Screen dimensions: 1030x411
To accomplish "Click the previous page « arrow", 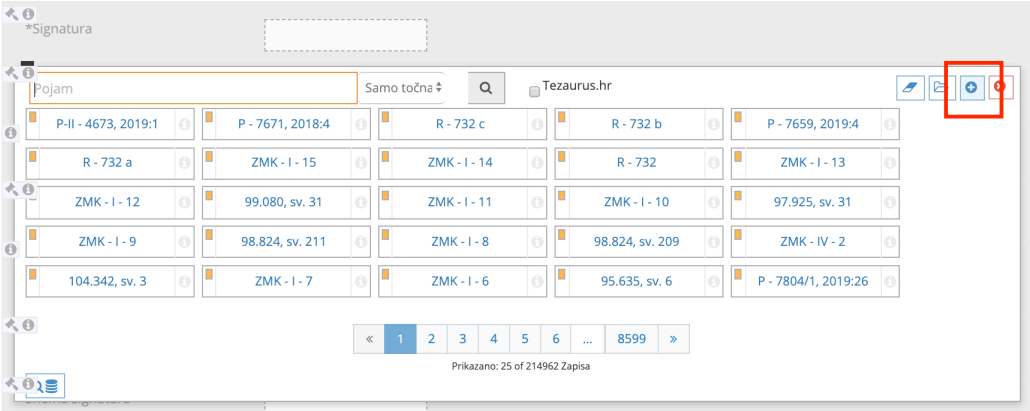I will 369,339.
